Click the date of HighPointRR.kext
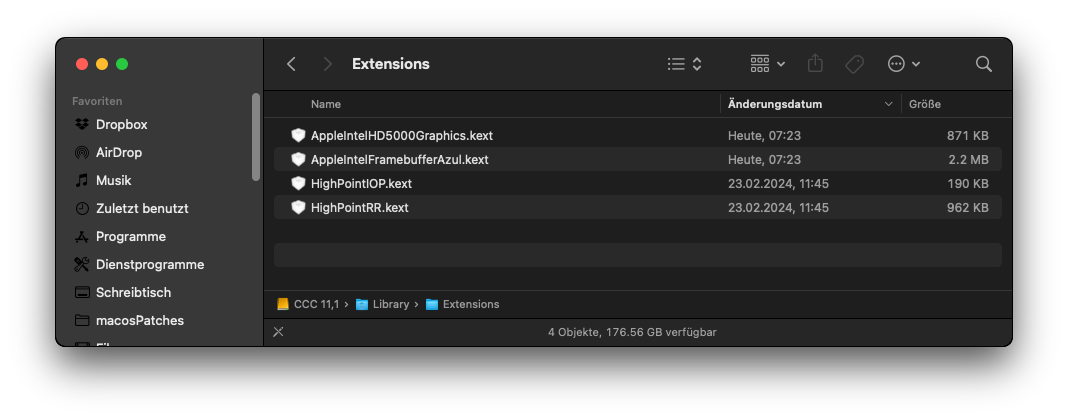Image resolution: width=1068 pixels, height=420 pixels. [778, 207]
